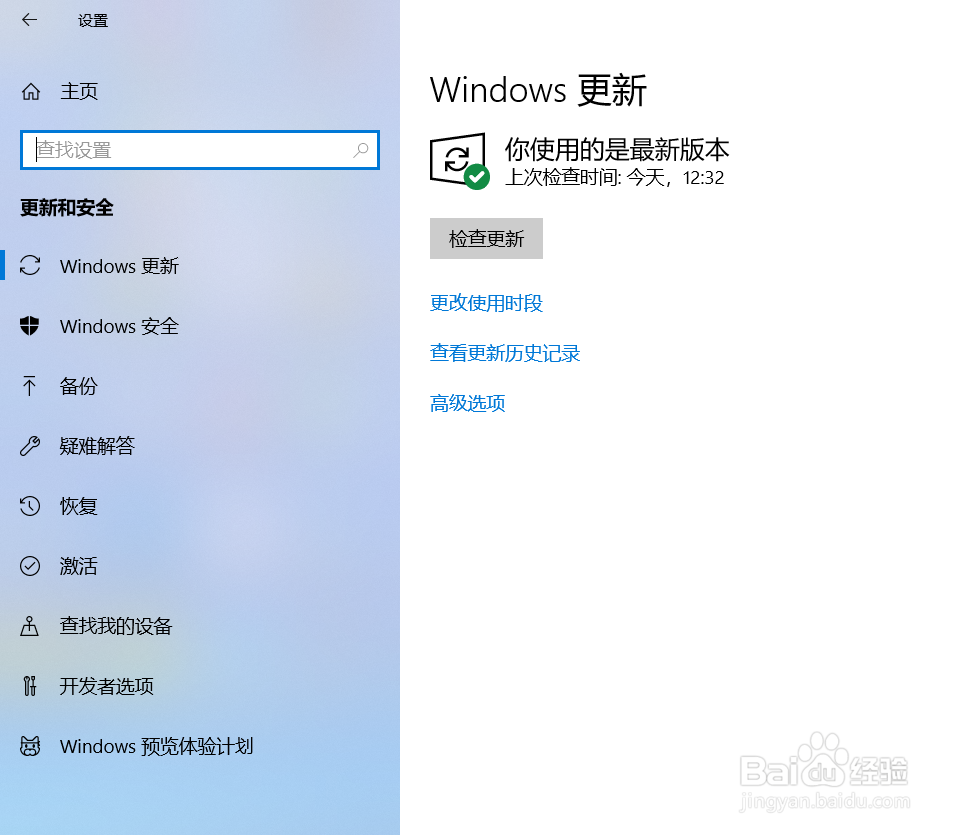
Task: Go back with the arrow icon
Action: pos(29,20)
